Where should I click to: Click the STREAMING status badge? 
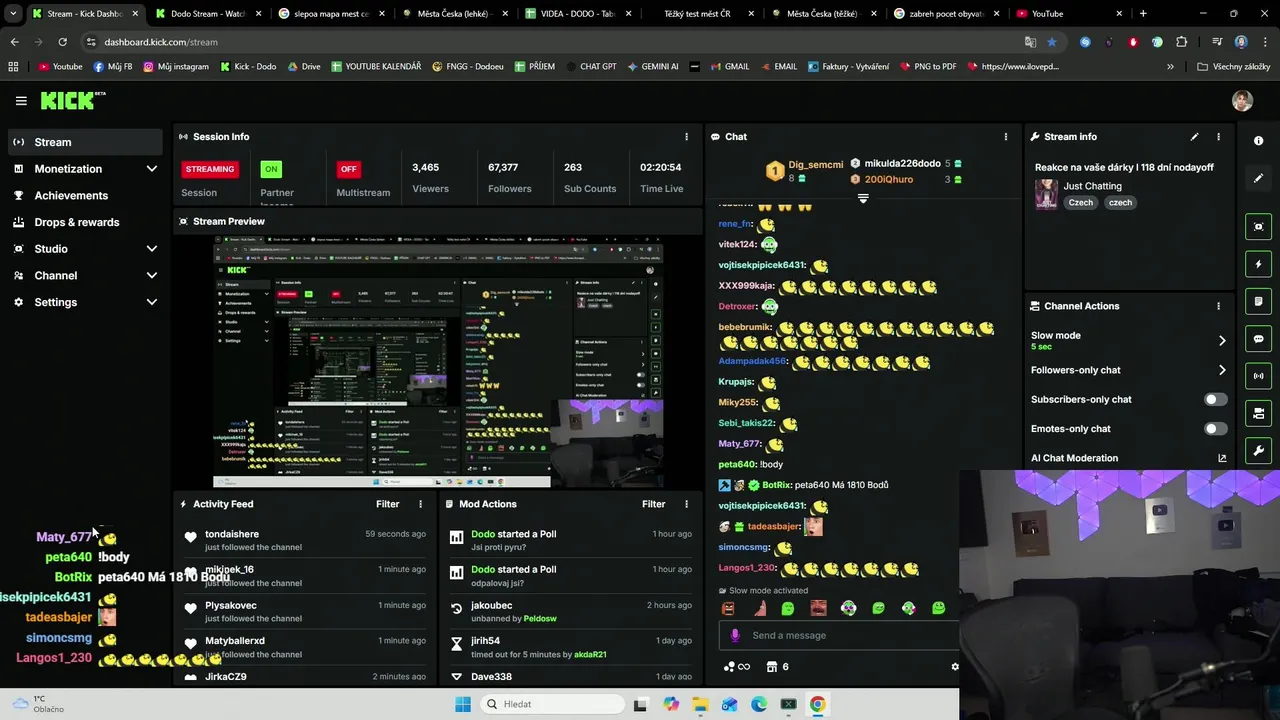point(210,169)
